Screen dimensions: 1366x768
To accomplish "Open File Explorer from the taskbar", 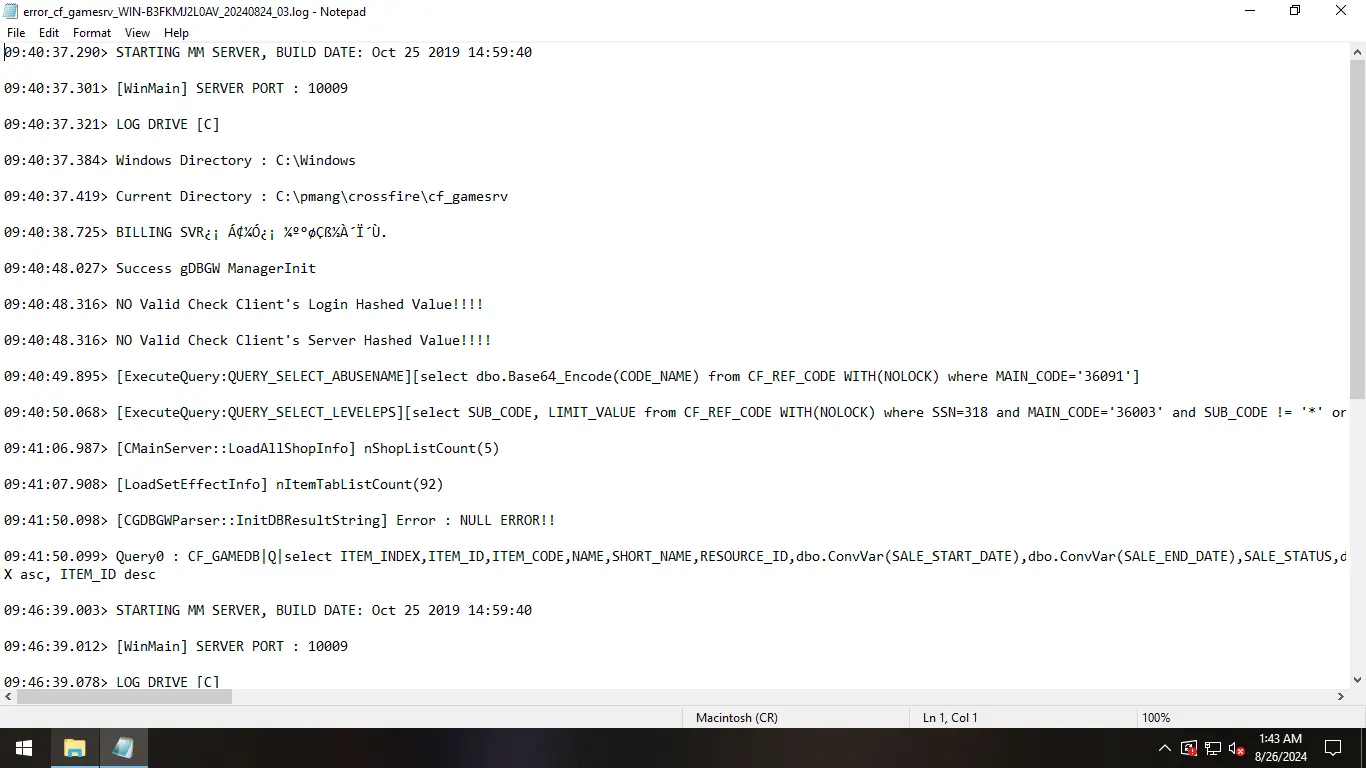I will pyautogui.click(x=75, y=748).
